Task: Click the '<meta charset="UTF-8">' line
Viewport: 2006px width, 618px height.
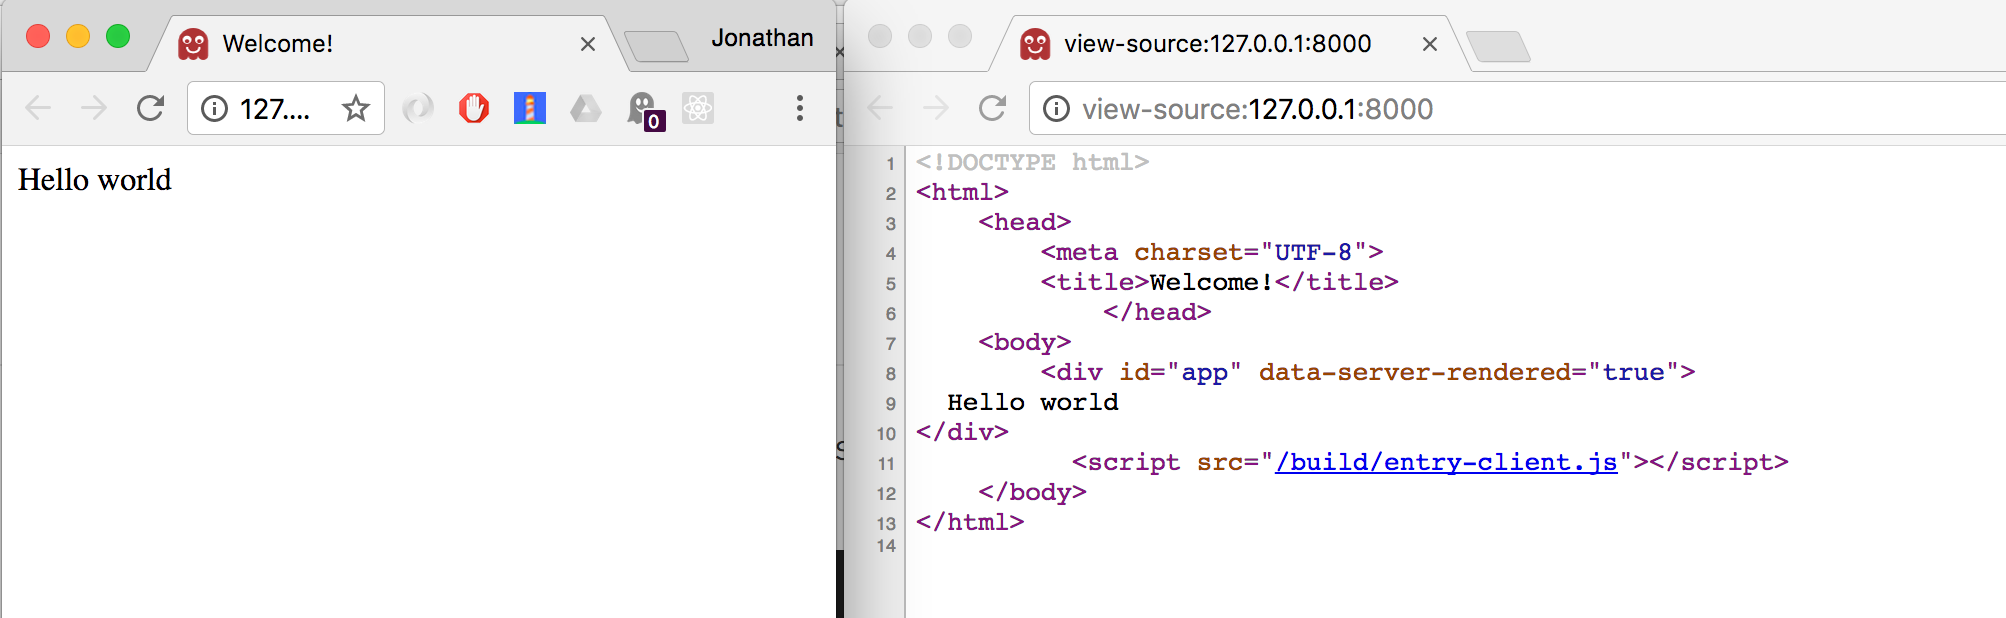Action: click(x=1212, y=252)
